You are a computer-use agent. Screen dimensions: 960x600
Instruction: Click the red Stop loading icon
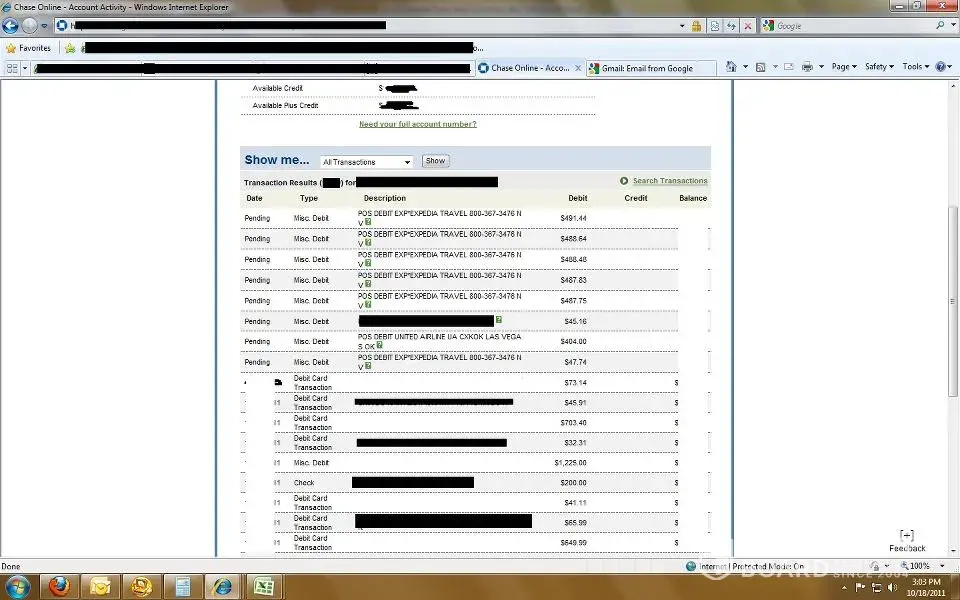pos(748,26)
